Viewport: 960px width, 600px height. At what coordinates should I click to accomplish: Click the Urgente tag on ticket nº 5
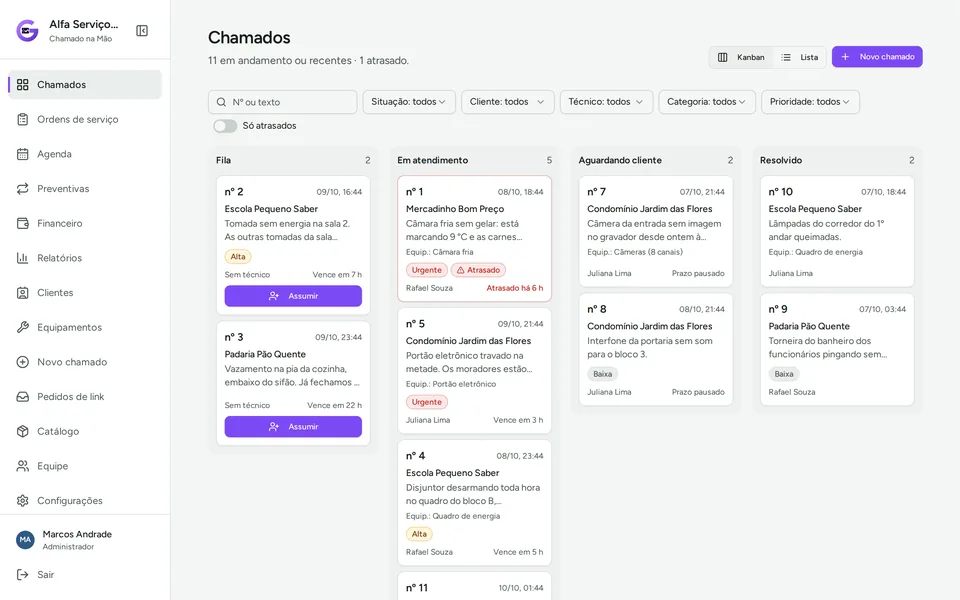[x=427, y=402]
